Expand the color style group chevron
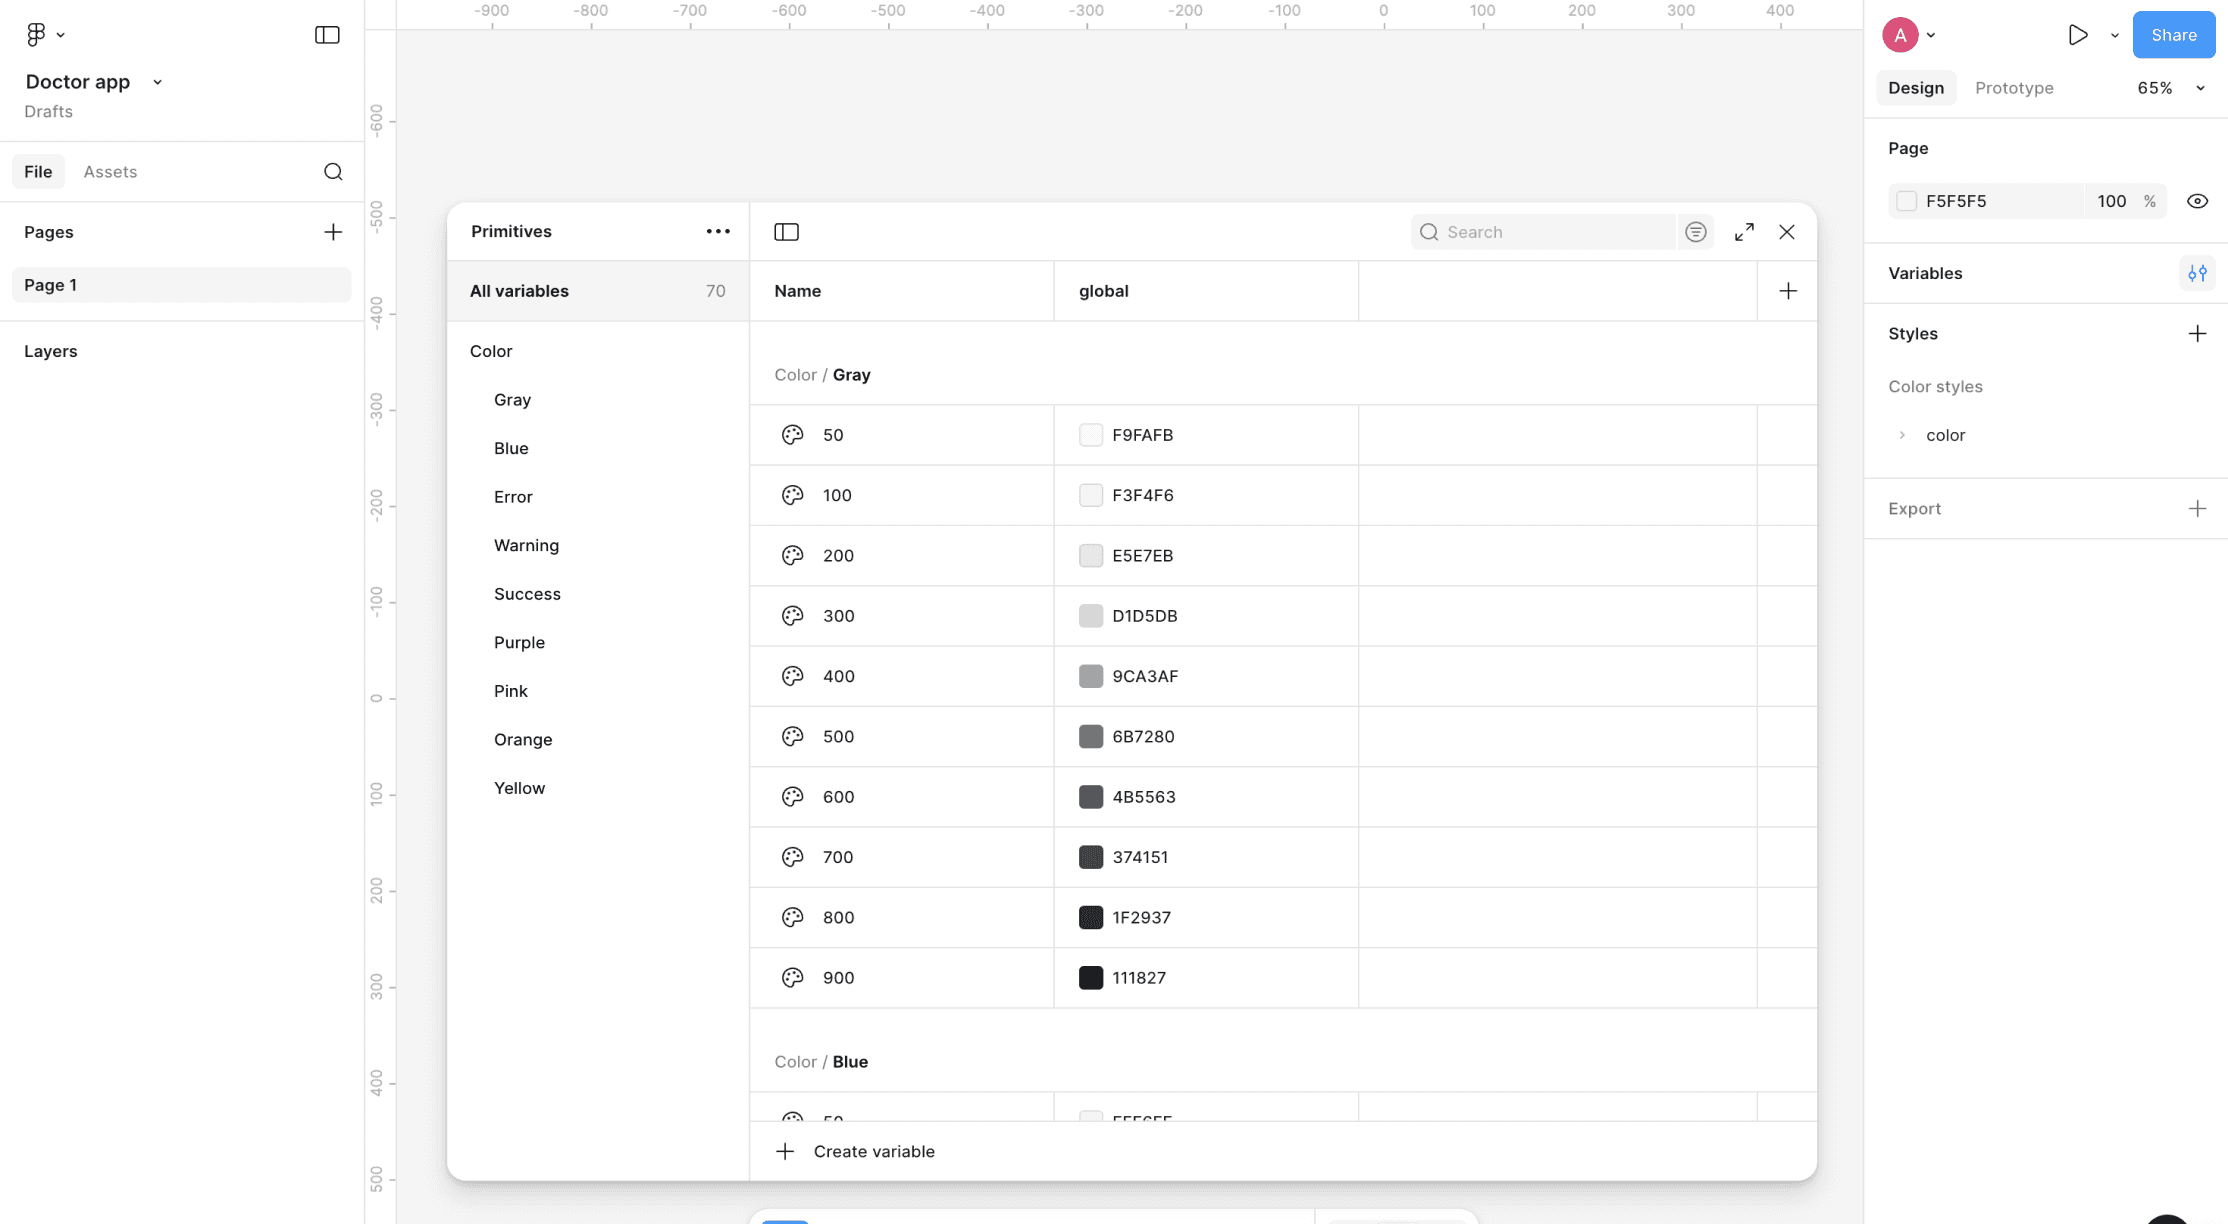The height and width of the screenshot is (1224, 2228). pyautogui.click(x=1902, y=435)
